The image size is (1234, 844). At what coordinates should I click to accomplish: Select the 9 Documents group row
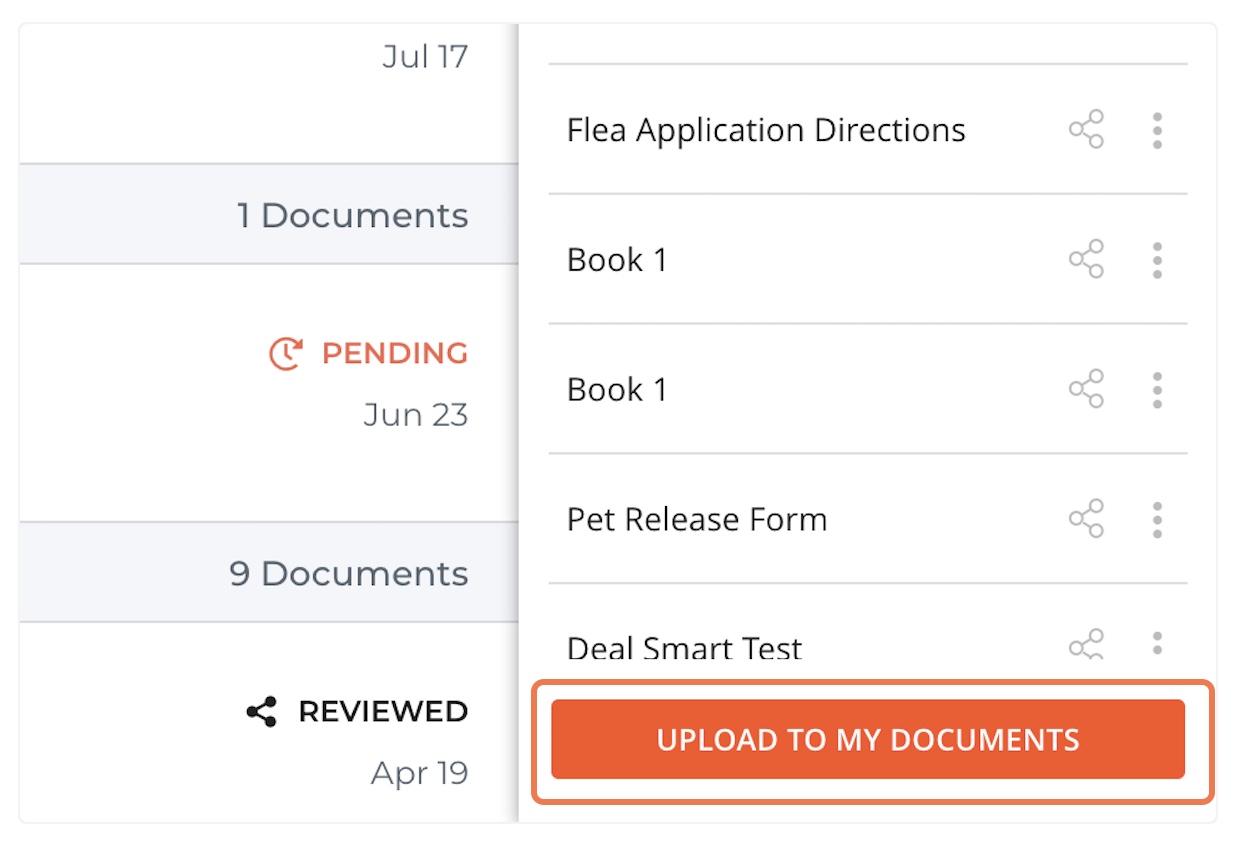pyautogui.click(x=269, y=572)
